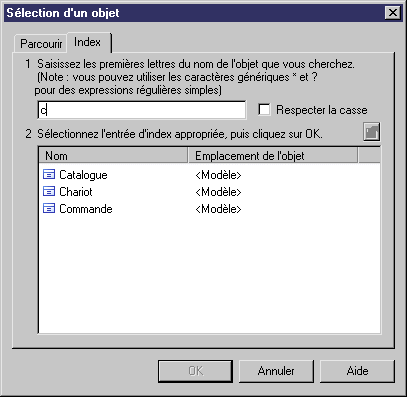The height and width of the screenshot is (397, 407).
Task: Click the Commande class icon
Action: [49, 208]
